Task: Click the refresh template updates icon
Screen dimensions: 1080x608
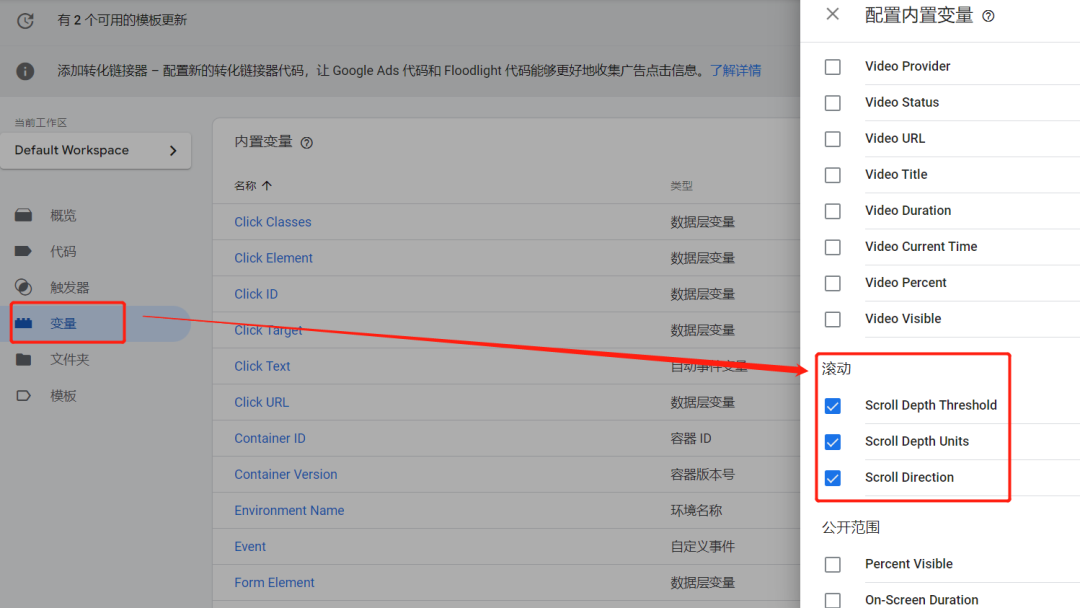Action: pos(25,20)
